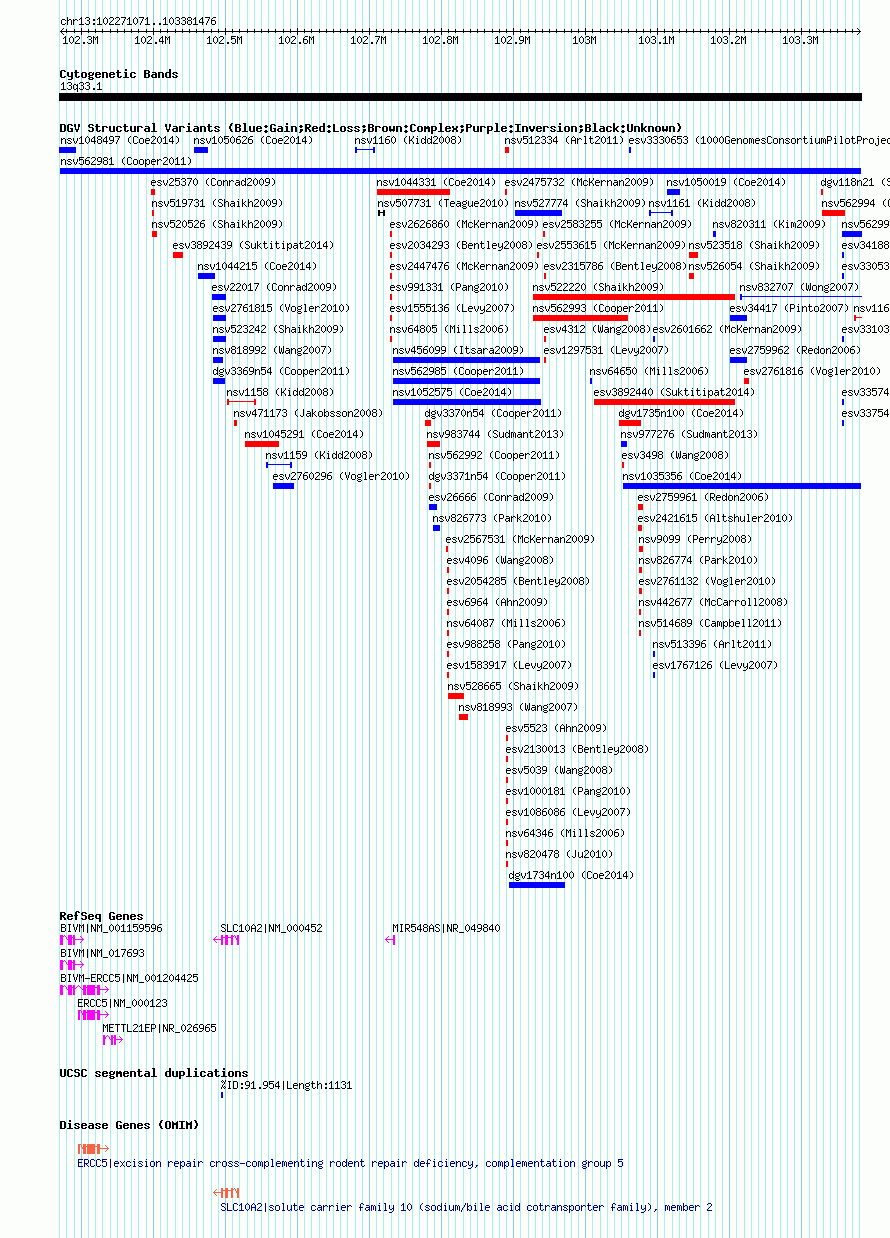Open RefSeq gene BIVM|NM_001159596
The image size is (890, 1238).
tap(72, 941)
